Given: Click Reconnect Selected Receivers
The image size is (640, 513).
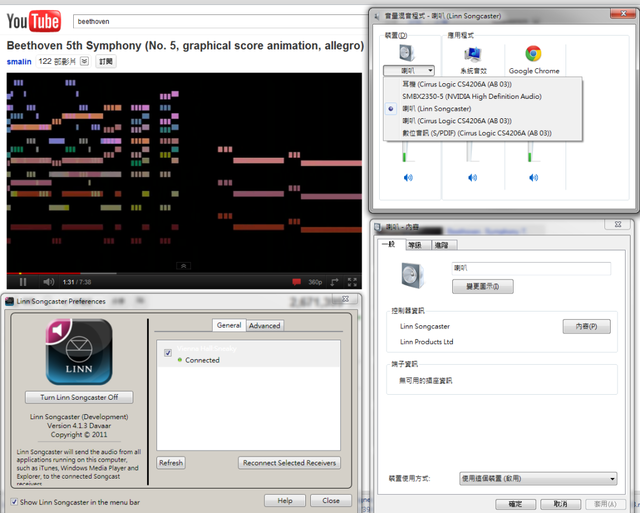Looking at the screenshot, I should (x=289, y=463).
